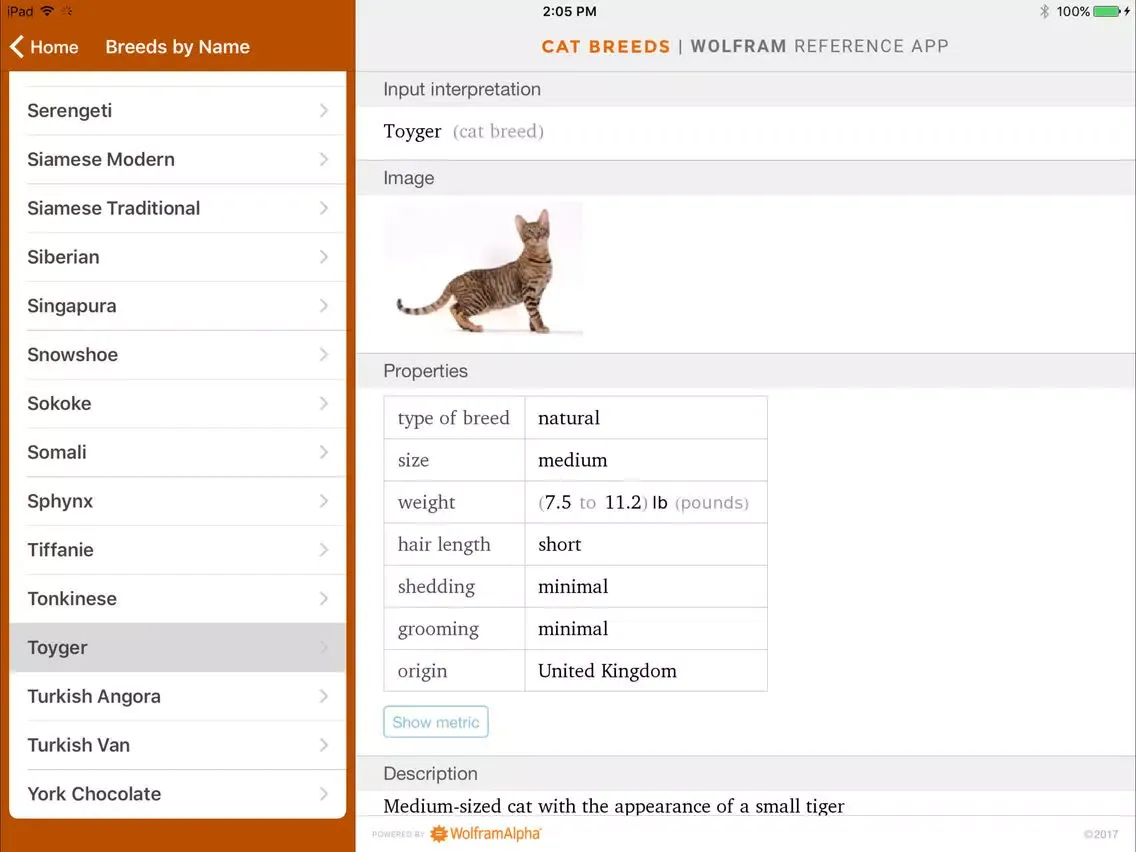
Task: Click the Bluetooth status icon
Action: [1044, 11]
